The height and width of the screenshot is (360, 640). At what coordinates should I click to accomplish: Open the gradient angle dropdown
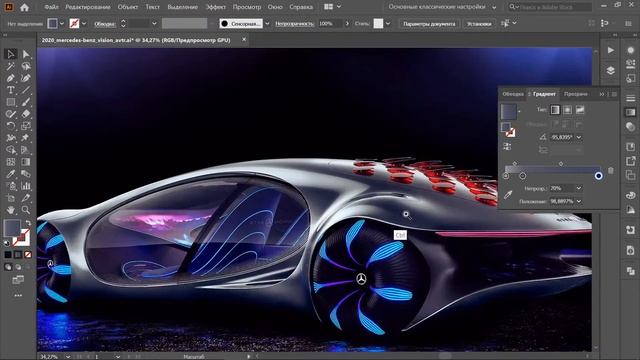point(579,137)
